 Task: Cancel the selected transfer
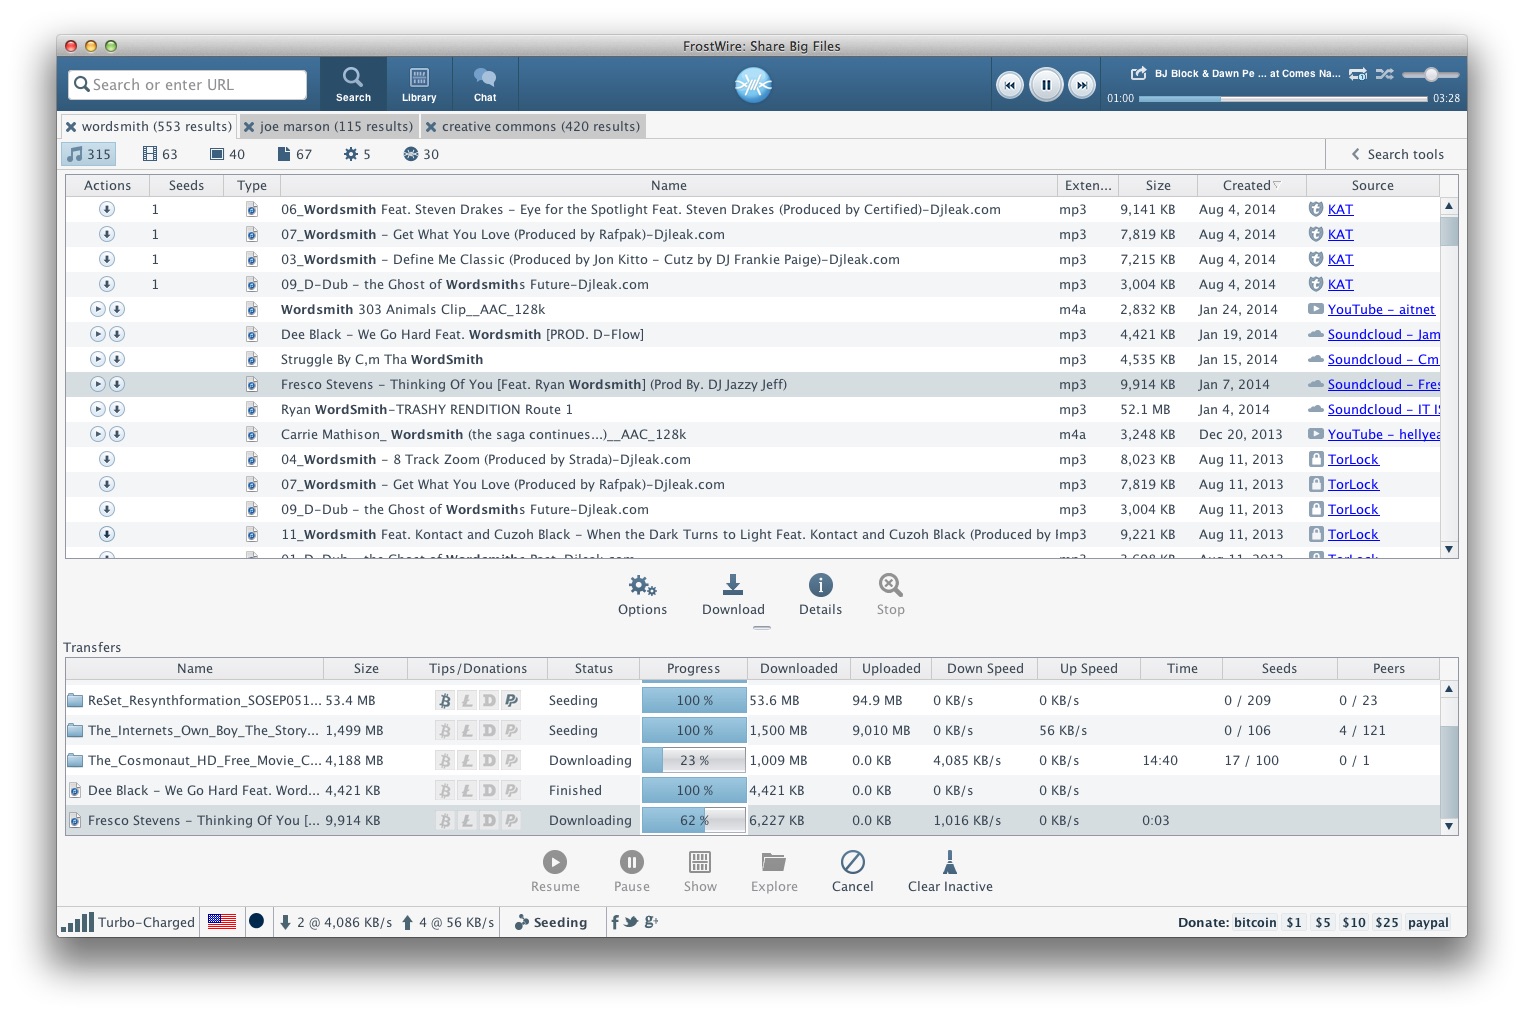[852, 872]
